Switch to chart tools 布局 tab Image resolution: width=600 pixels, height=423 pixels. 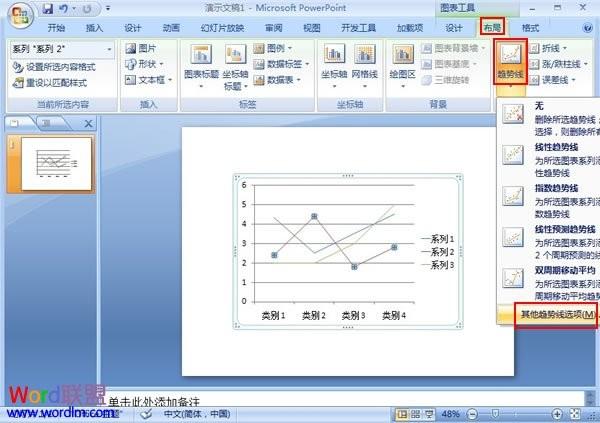[x=492, y=28]
